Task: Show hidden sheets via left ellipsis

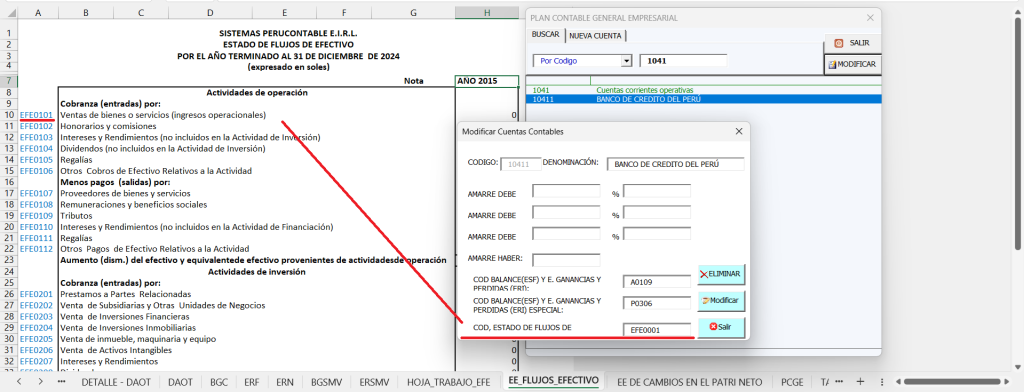Action: [x=61, y=382]
